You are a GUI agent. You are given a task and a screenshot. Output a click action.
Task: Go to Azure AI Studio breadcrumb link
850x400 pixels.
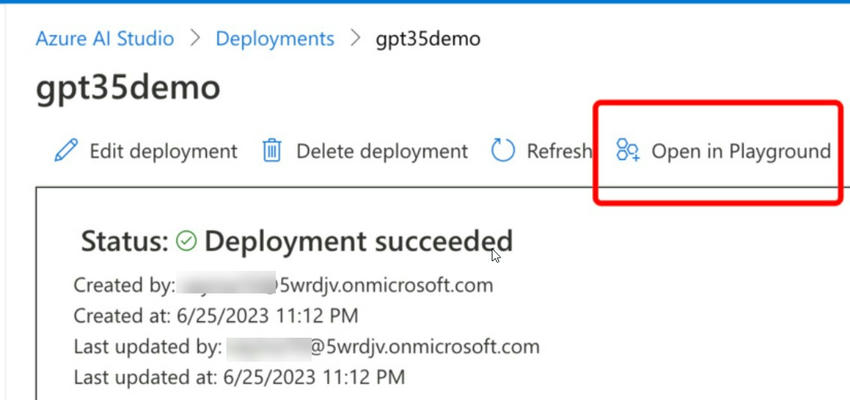[104, 39]
